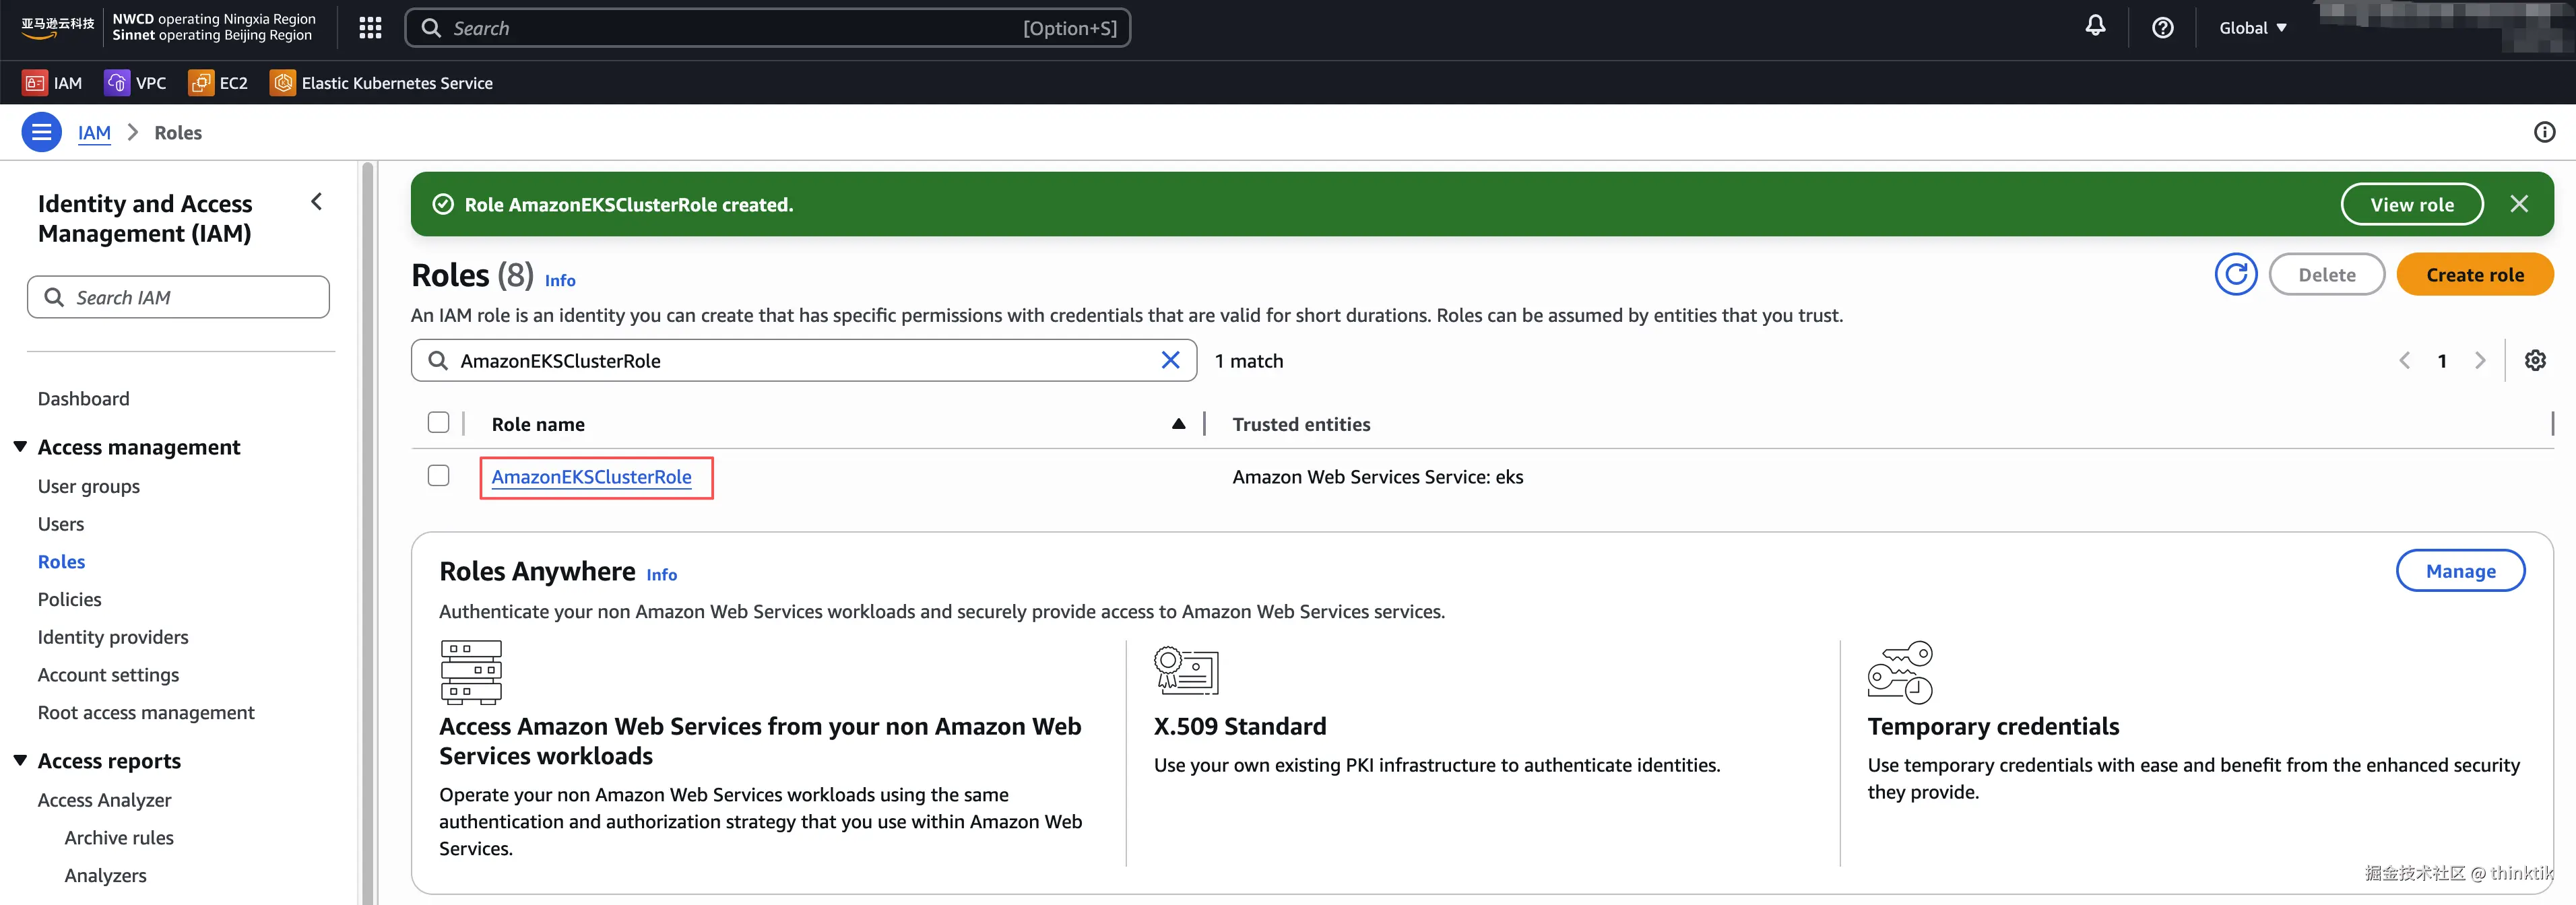Check the AmazonEKSClusterRole row checkbox
2576x905 pixels.
click(x=438, y=476)
